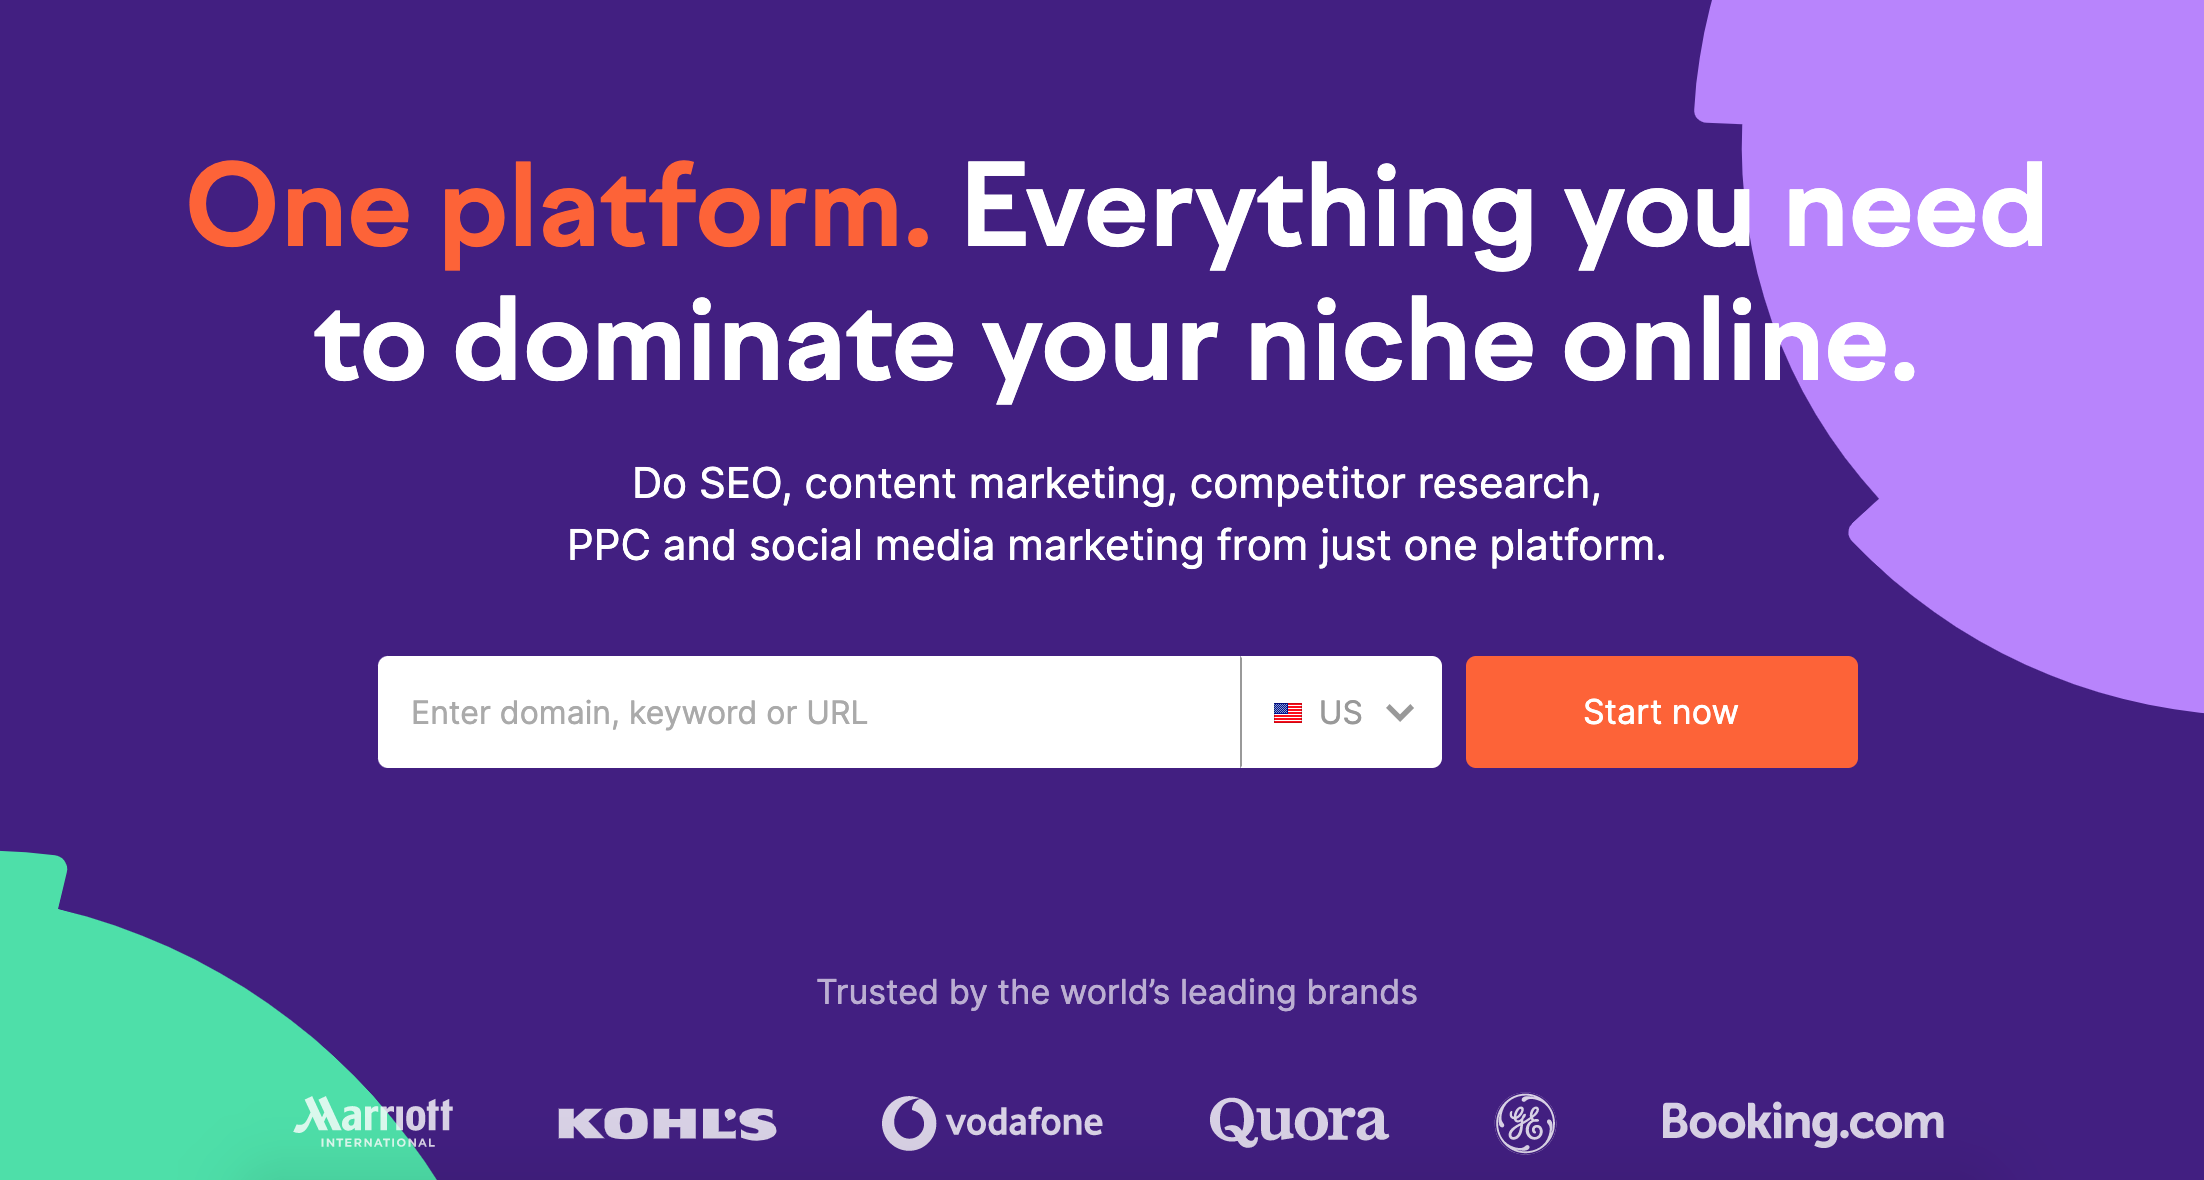This screenshot has width=2204, height=1180.
Task: Click the orange Start now control
Action: click(x=1660, y=712)
